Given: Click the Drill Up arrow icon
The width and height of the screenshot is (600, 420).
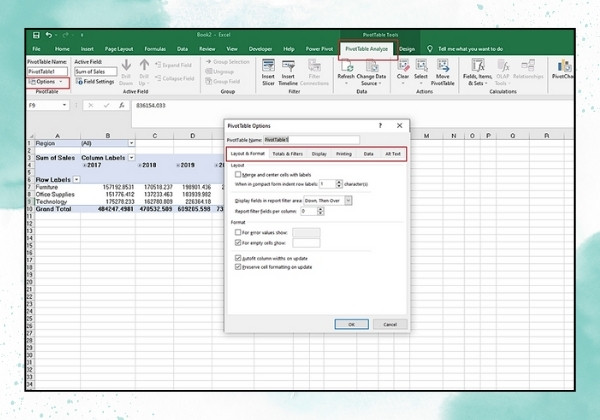Looking at the screenshot, I should [x=144, y=65].
